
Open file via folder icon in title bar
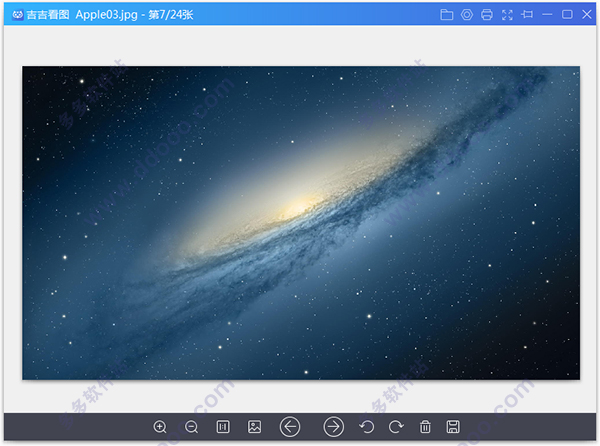447,15
